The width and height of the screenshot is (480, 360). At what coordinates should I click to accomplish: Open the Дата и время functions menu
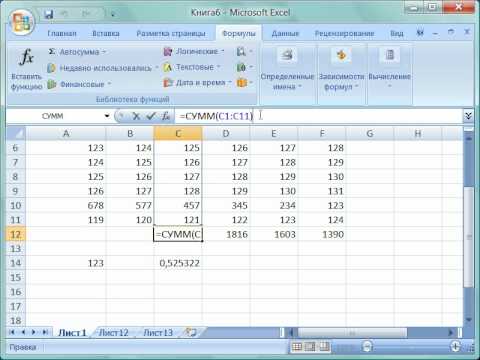[197, 83]
